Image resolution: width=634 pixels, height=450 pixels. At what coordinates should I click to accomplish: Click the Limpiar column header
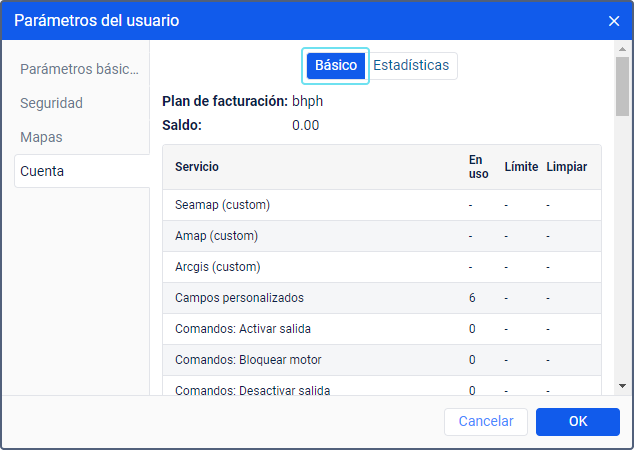[567, 167]
